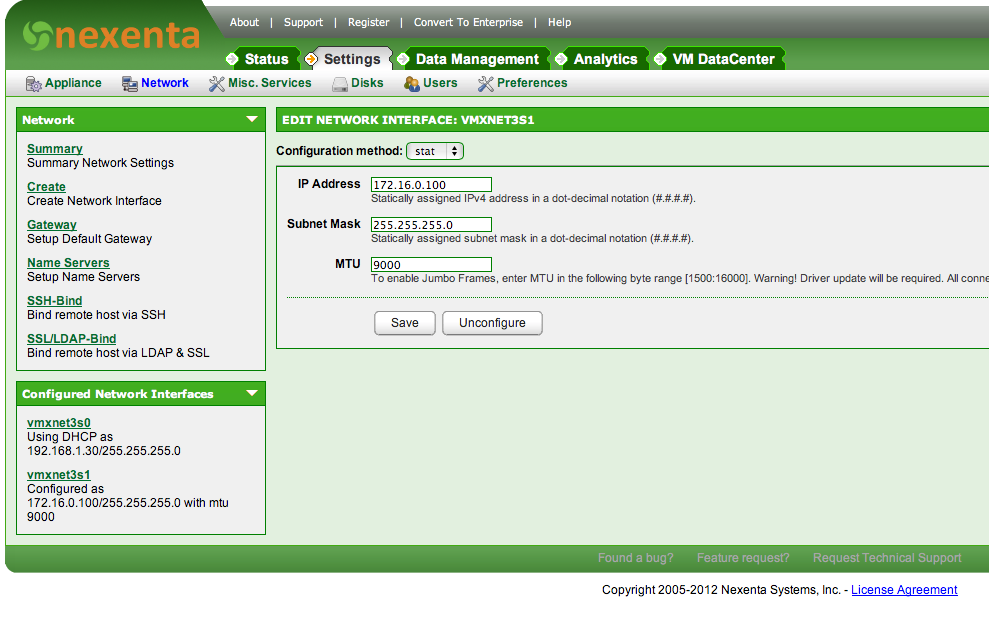The width and height of the screenshot is (989, 630).
Task: Click the Network icon in the submenu
Action: click(x=130, y=84)
